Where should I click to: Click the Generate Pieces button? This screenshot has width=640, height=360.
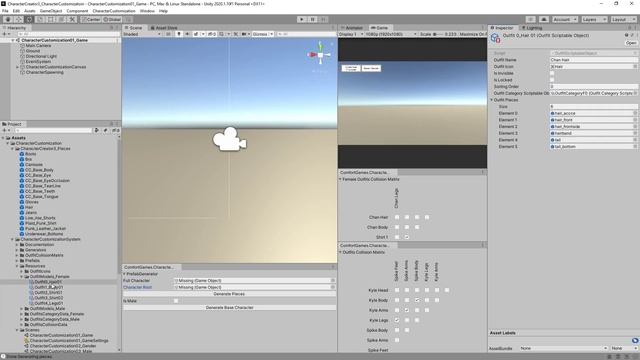[229, 294]
